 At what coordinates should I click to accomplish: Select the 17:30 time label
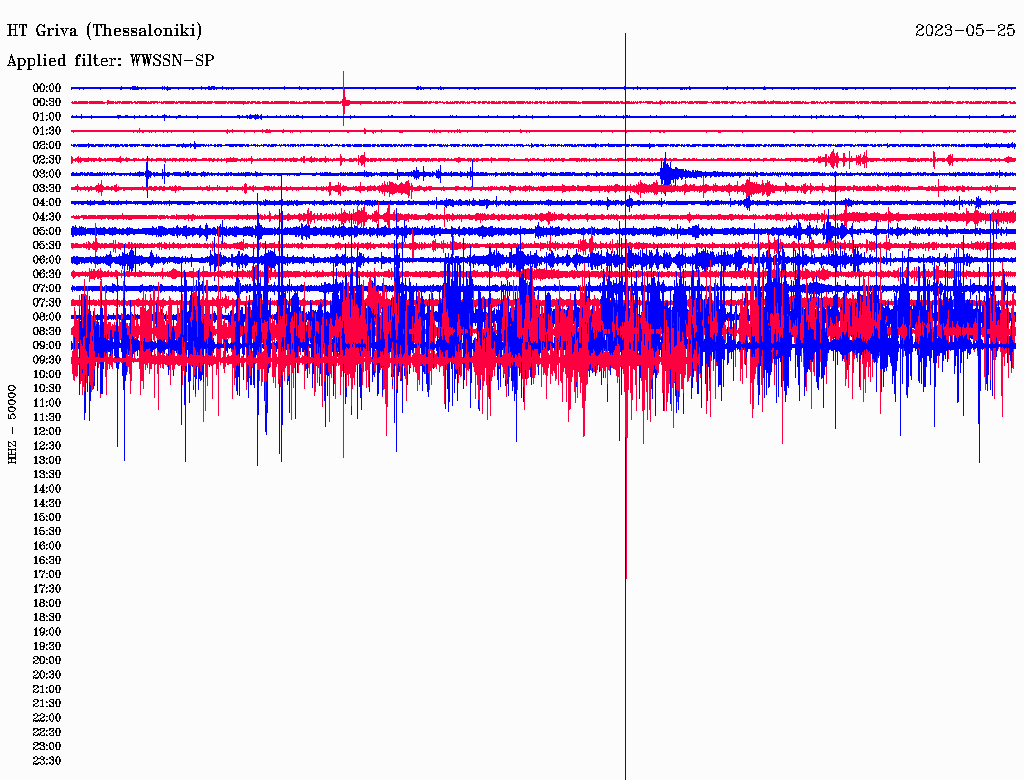[x=47, y=589]
